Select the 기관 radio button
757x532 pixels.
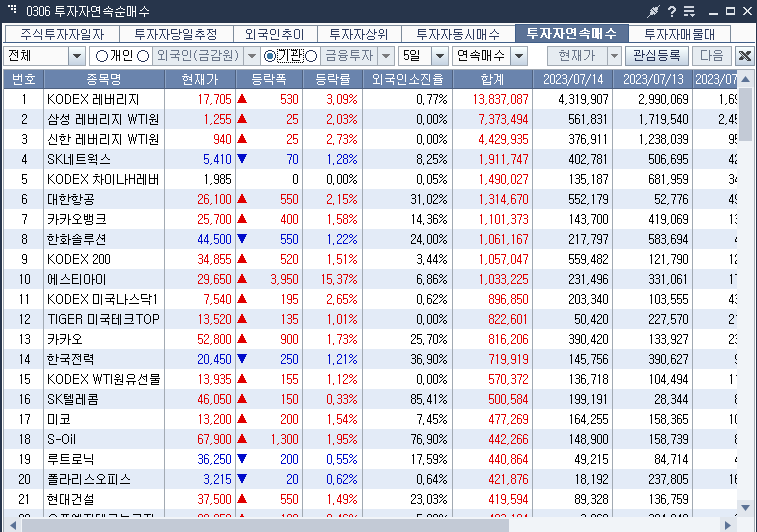pyautogui.click(x=270, y=56)
